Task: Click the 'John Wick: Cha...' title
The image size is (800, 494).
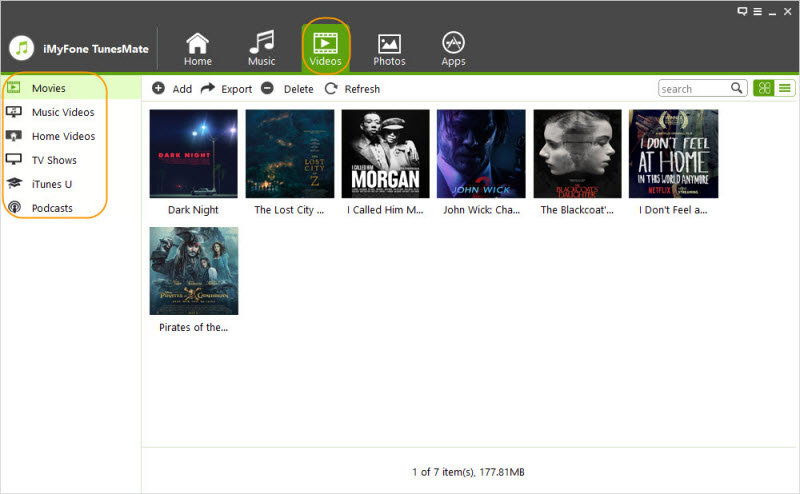Action: (x=482, y=210)
